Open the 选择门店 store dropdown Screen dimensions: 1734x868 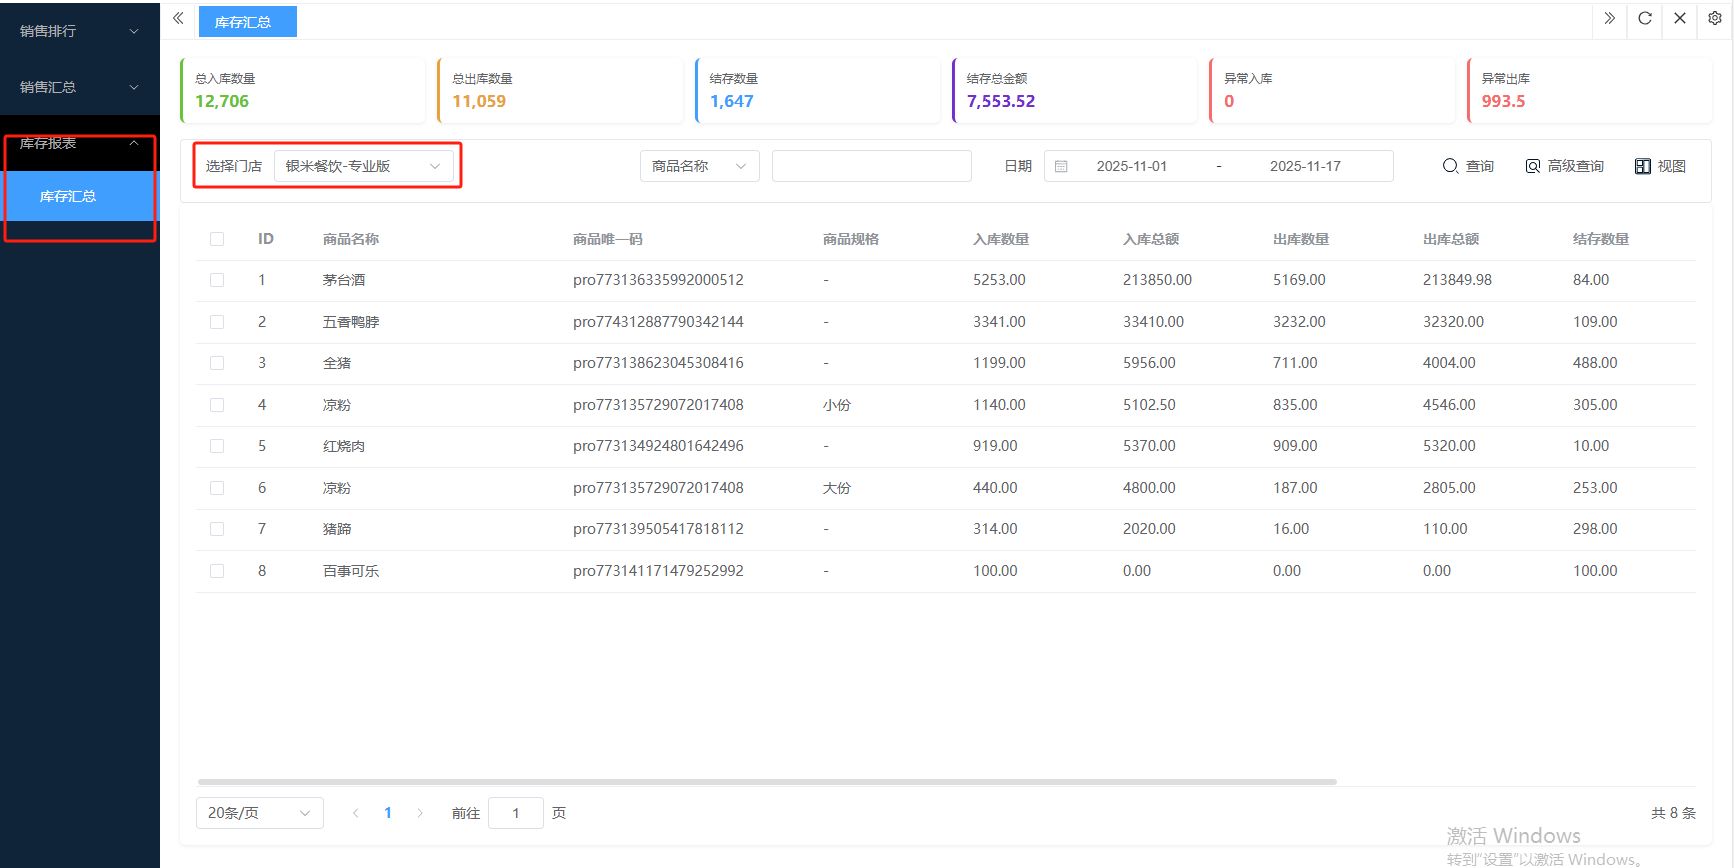click(362, 166)
